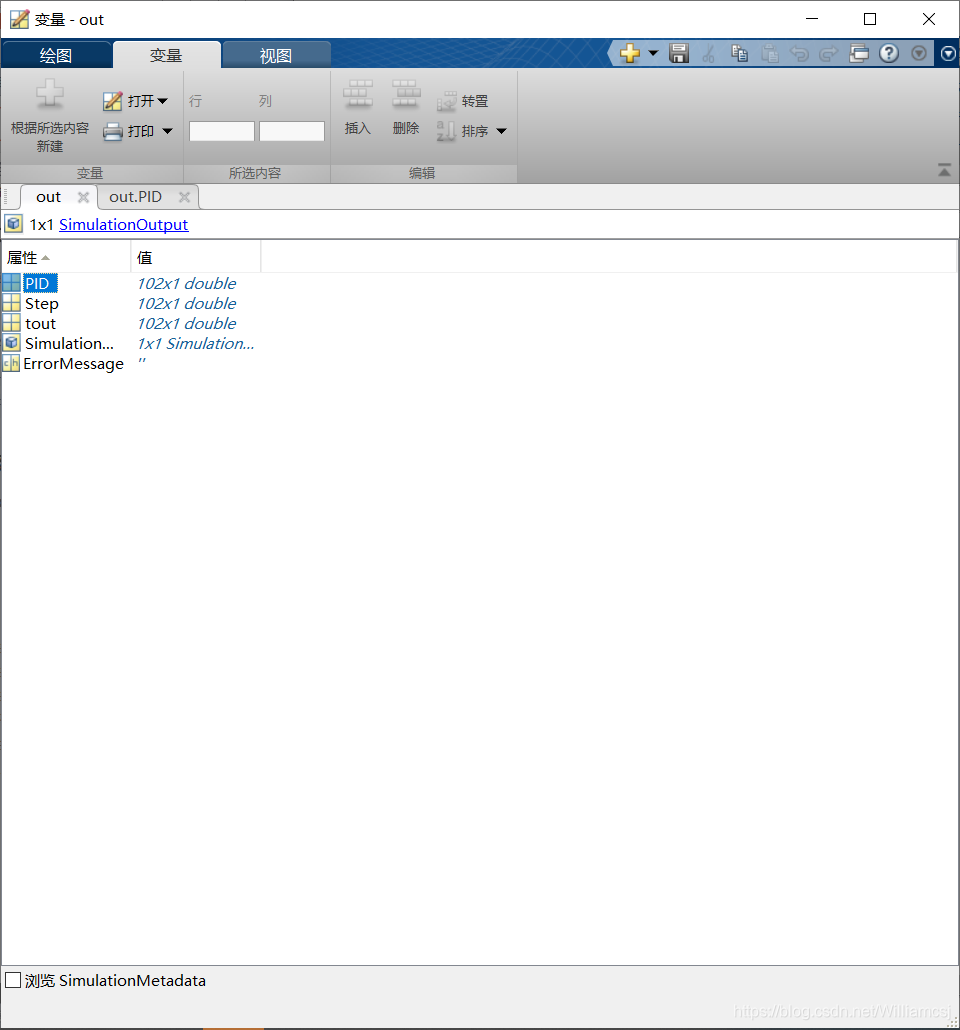This screenshot has width=960, height=1030.
Task: Click the Paste icon in the toolbar
Action: 770,53
